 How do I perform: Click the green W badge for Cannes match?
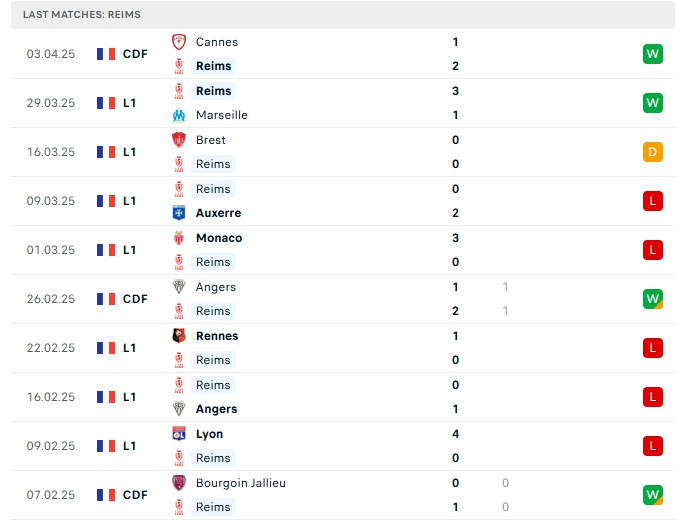pyautogui.click(x=653, y=54)
